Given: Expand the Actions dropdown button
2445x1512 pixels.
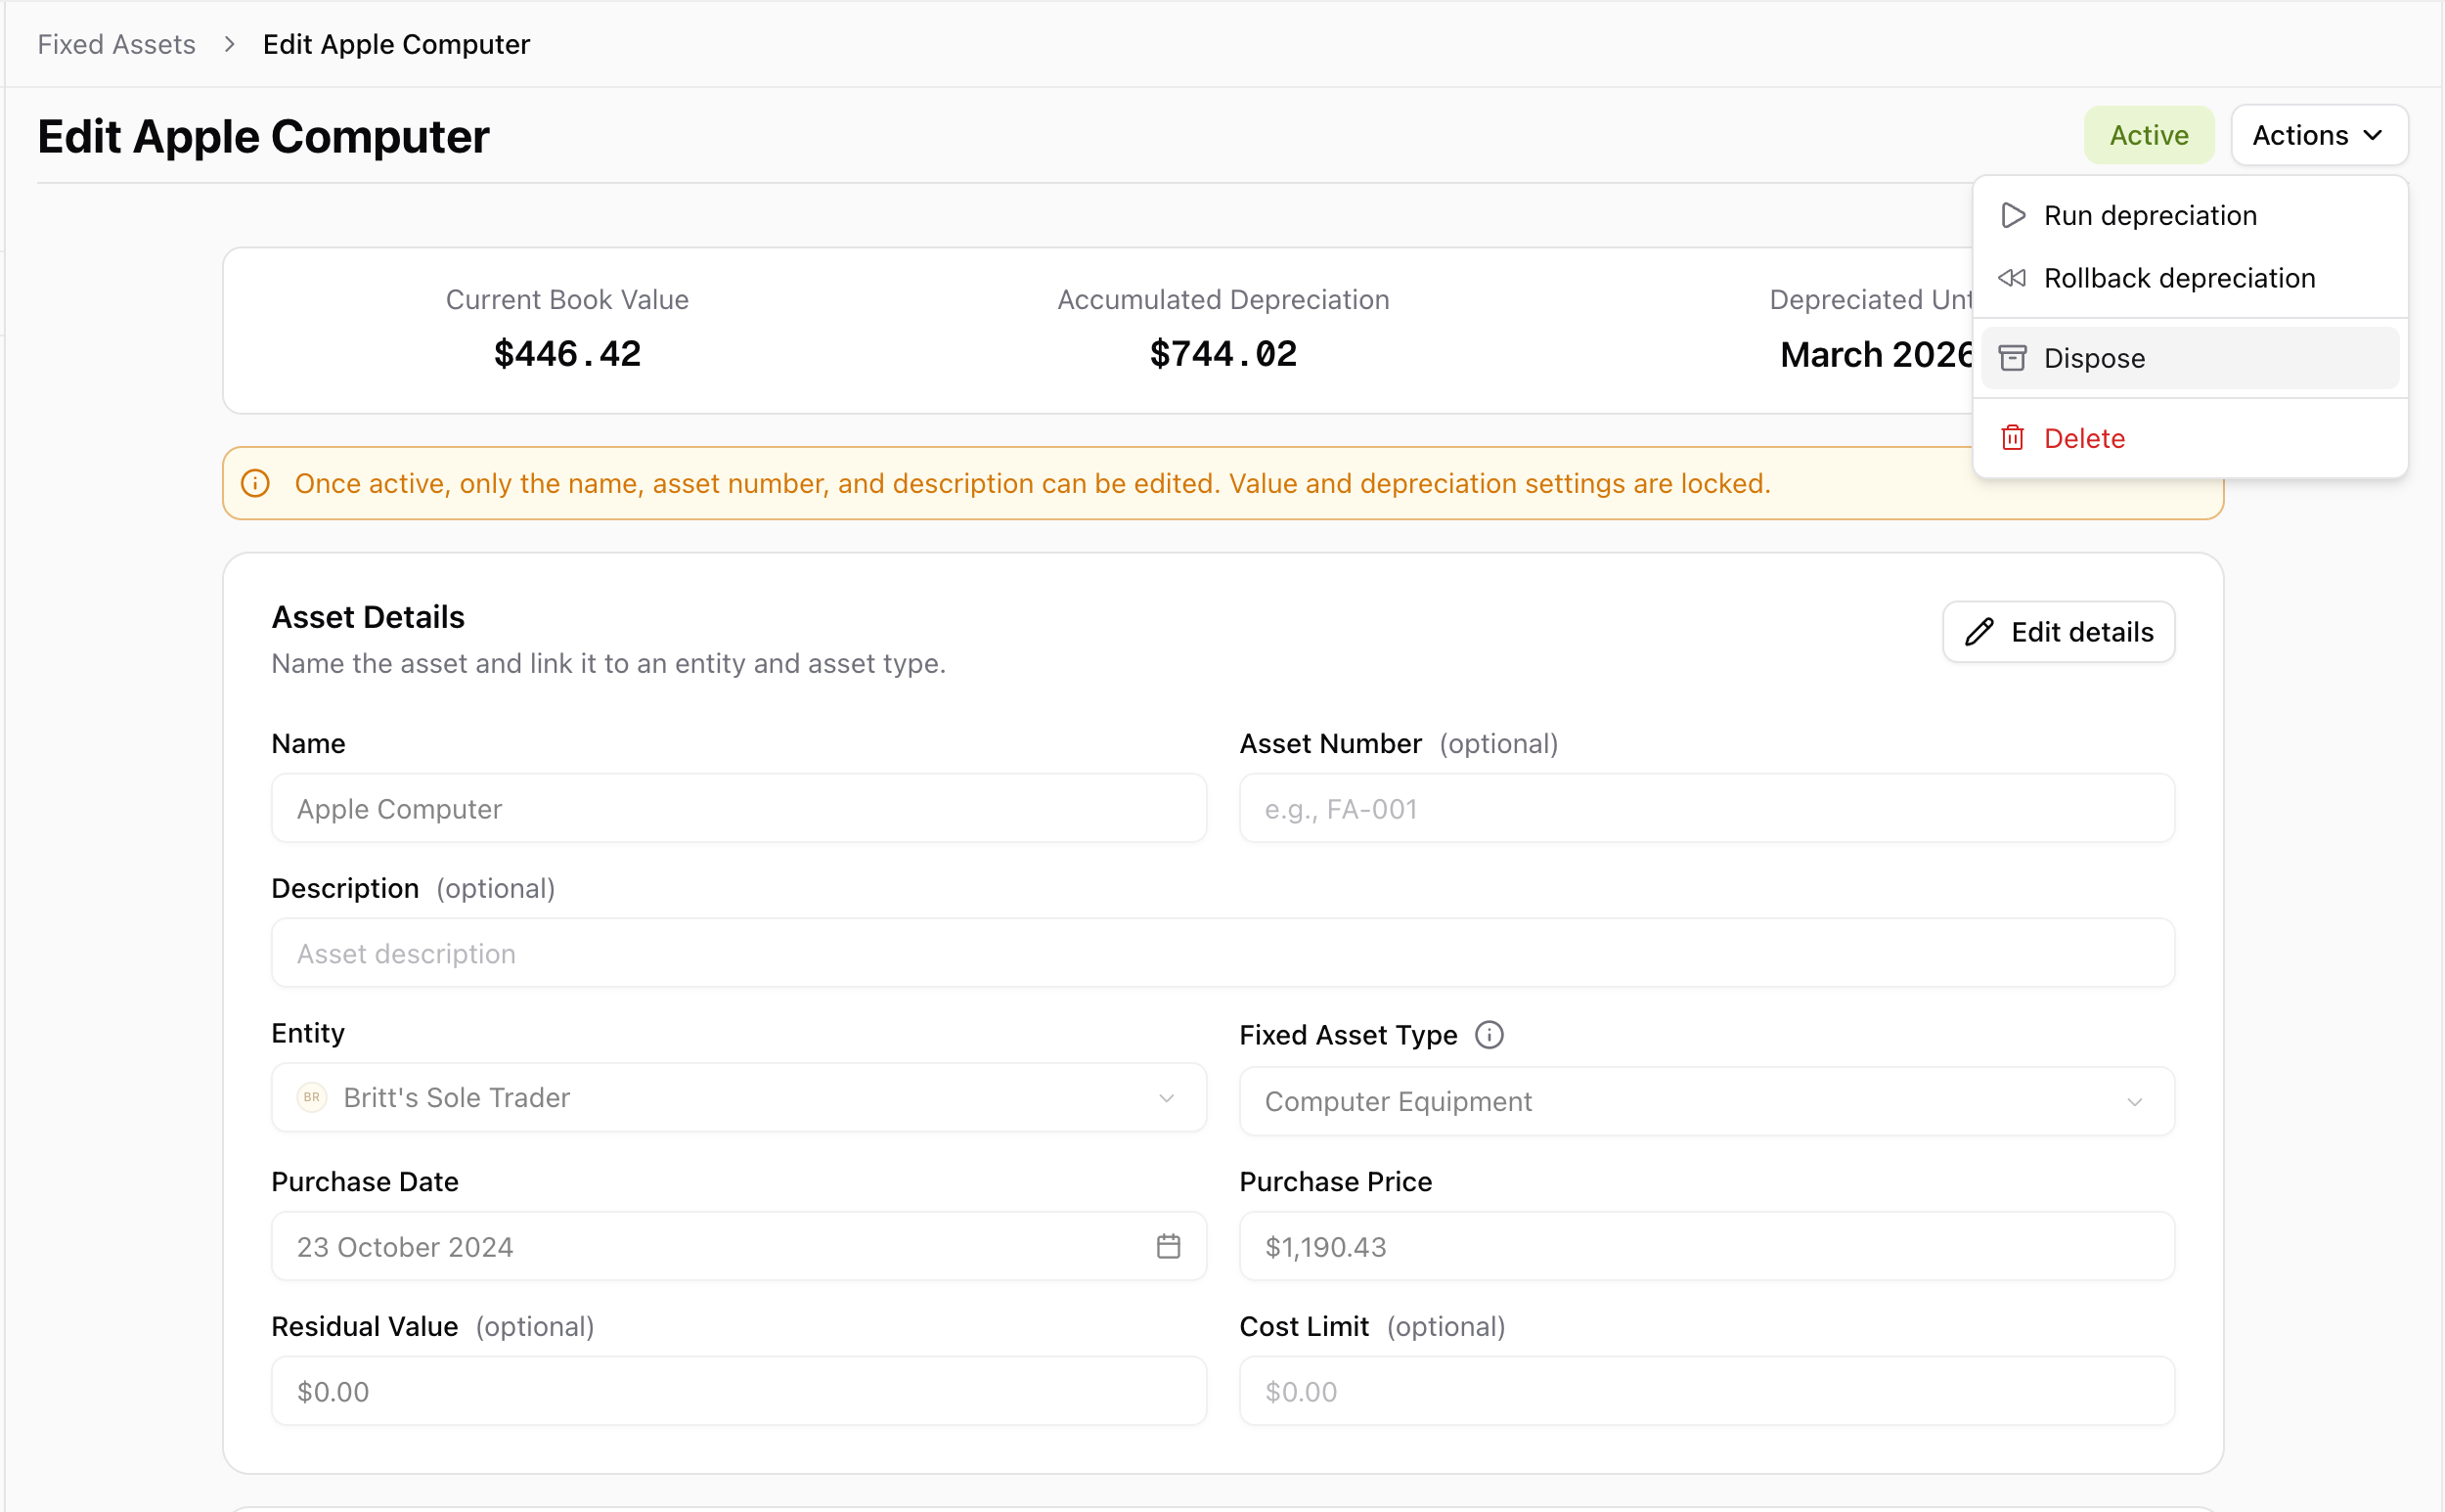Looking at the screenshot, I should (2319, 135).
